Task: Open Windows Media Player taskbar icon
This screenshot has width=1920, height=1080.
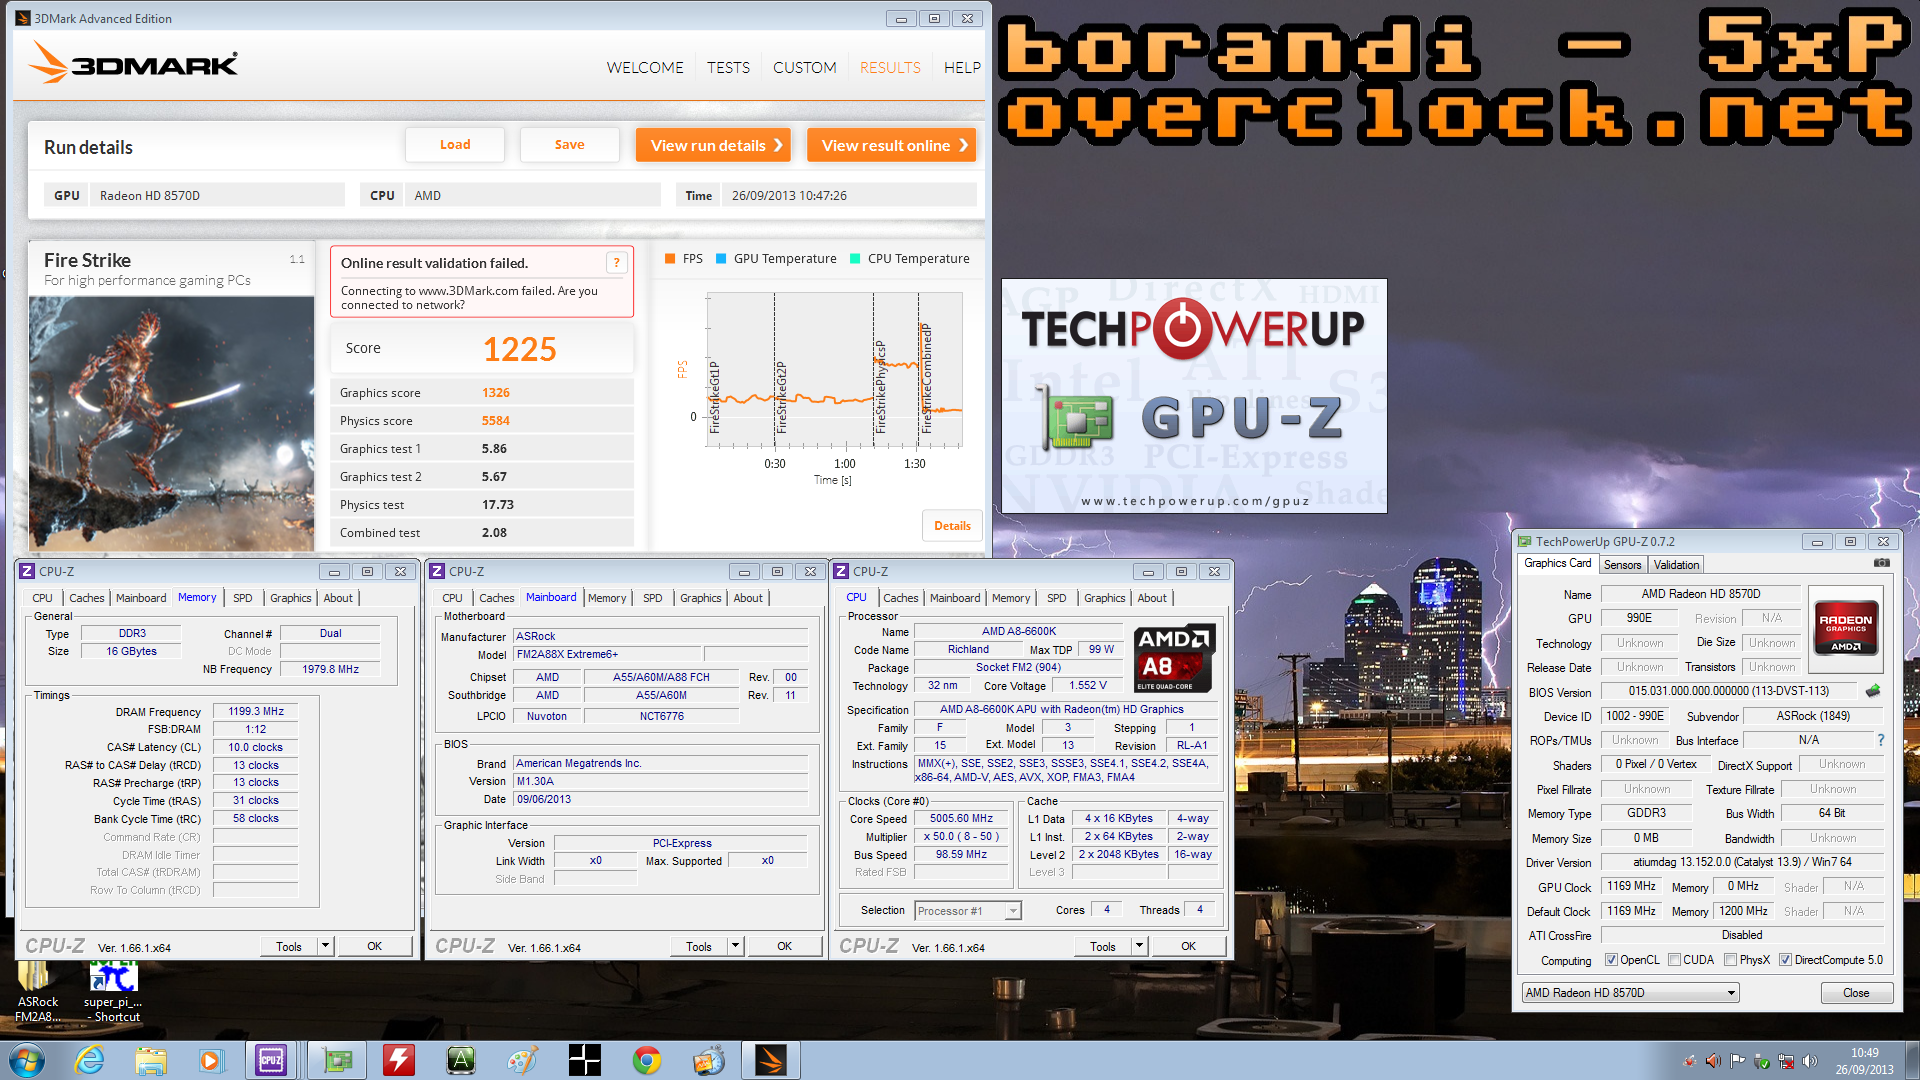Action: click(210, 1060)
